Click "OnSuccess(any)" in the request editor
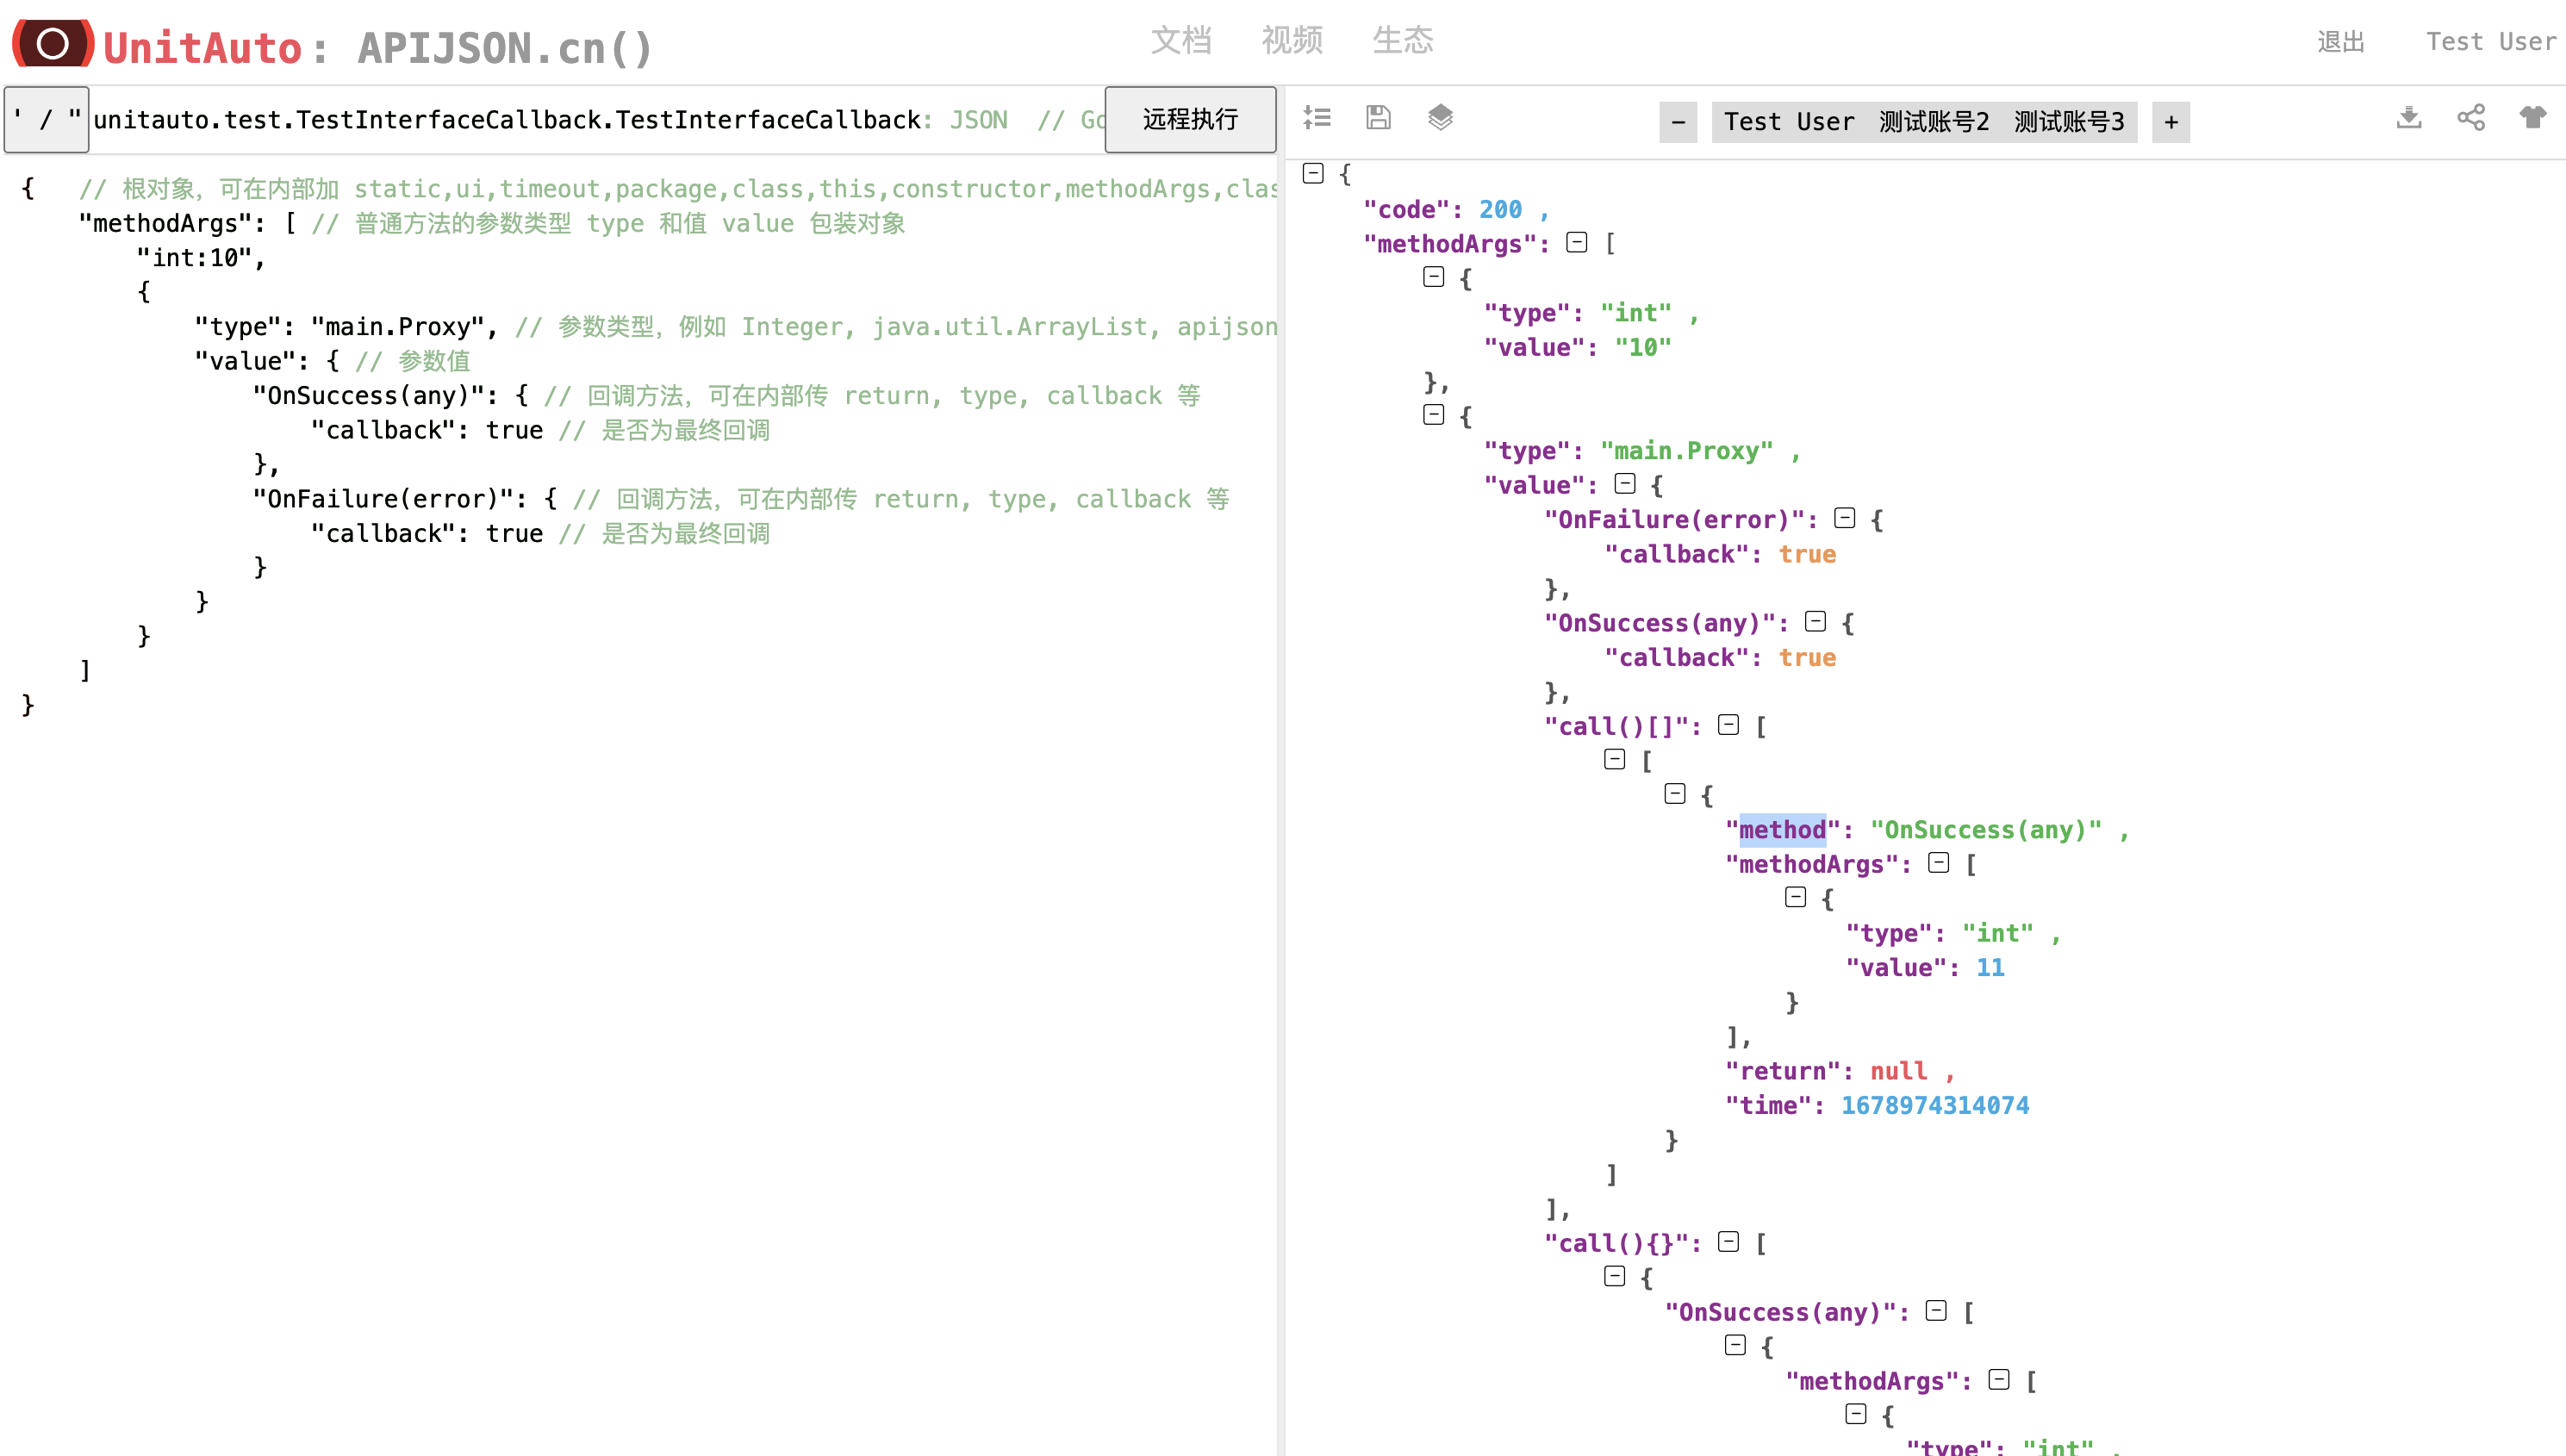The height and width of the screenshot is (1456, 2566). [x=375, y=396]
